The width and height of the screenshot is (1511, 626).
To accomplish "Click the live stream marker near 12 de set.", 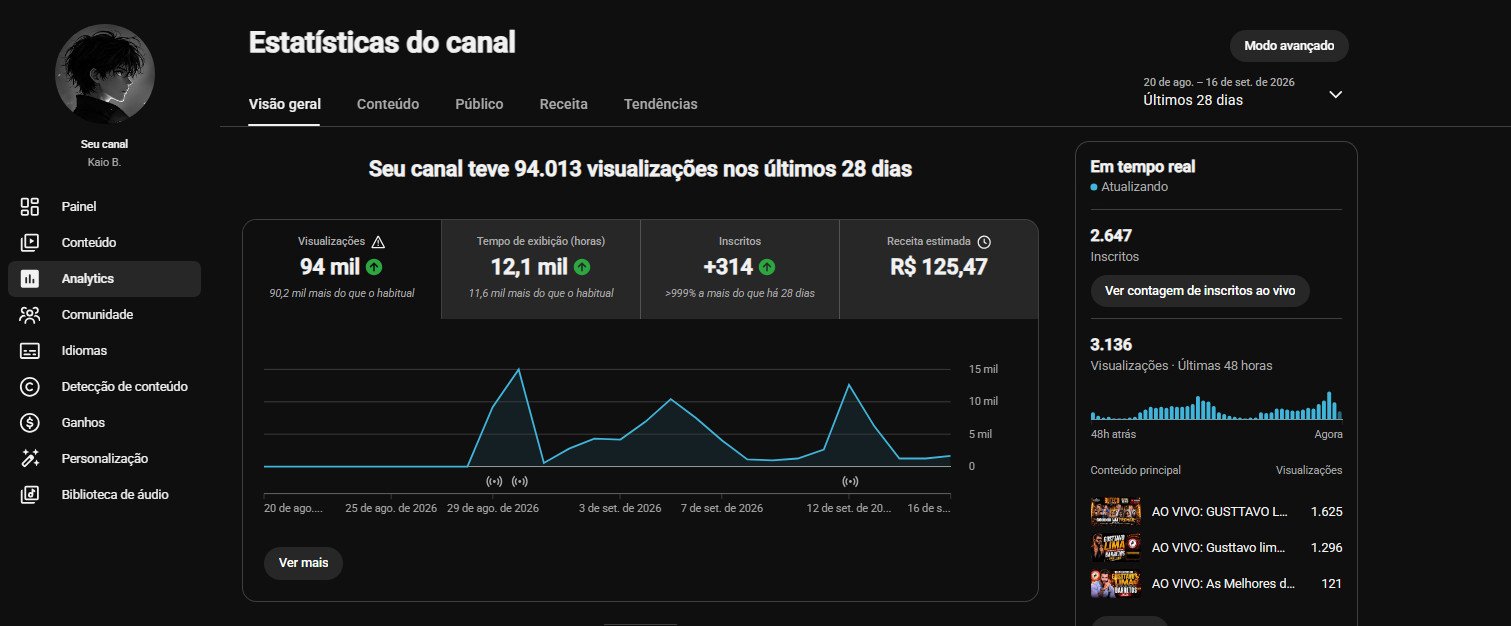I will [850, 481].
